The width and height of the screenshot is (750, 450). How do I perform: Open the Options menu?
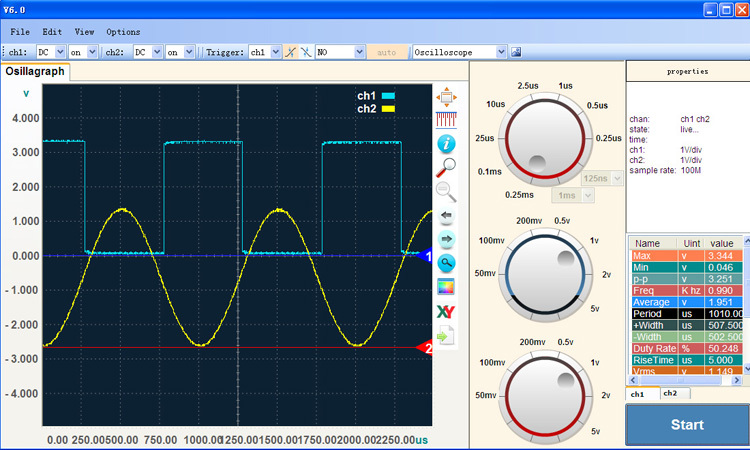tap(123, 32)
